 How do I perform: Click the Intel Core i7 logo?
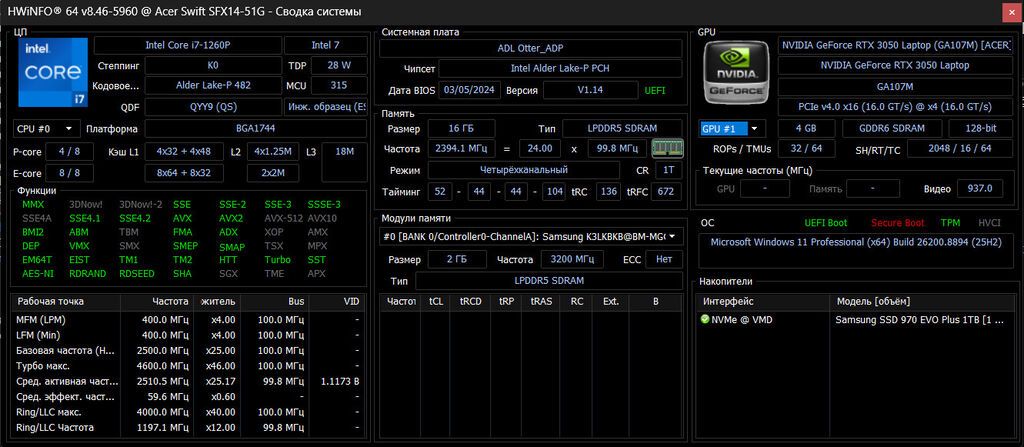tap(53, 72)
